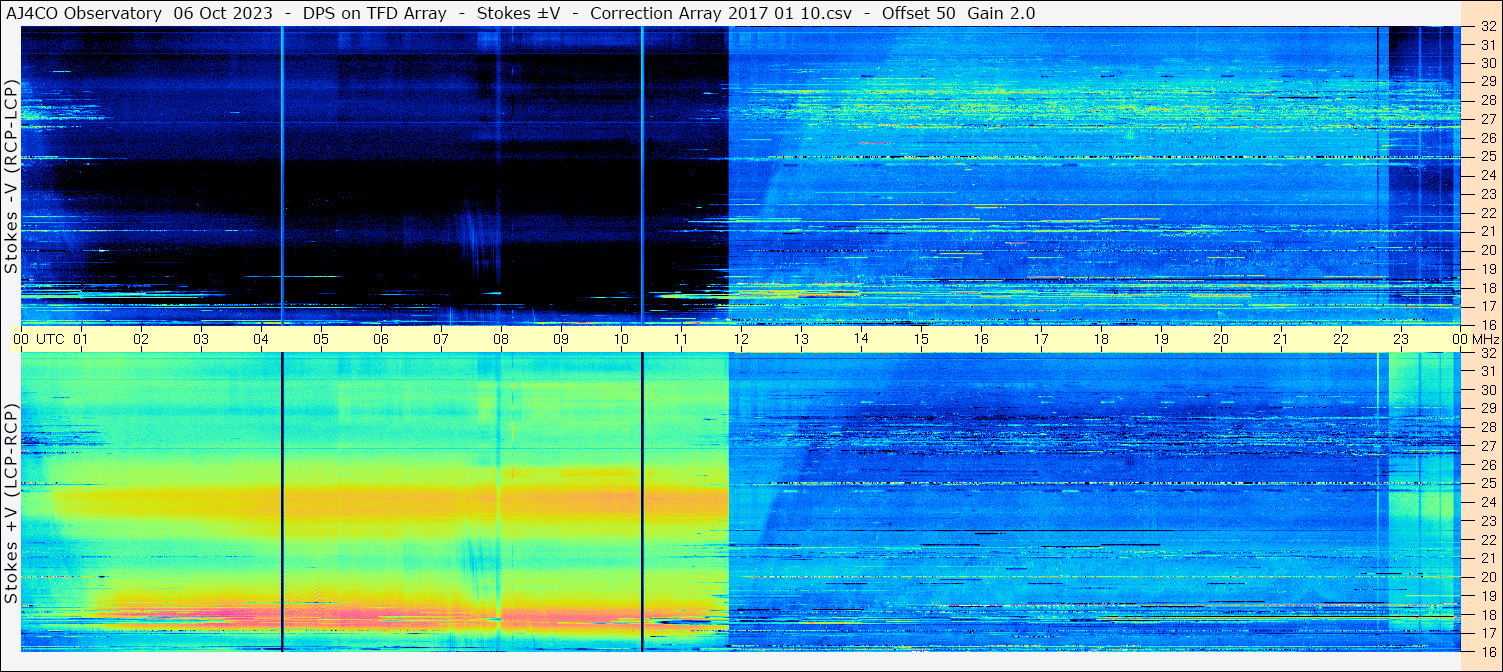Click '16' MHz tick of Stokes +V panel
Viewport: 1503px width, 672px height.
[1487, 651]
